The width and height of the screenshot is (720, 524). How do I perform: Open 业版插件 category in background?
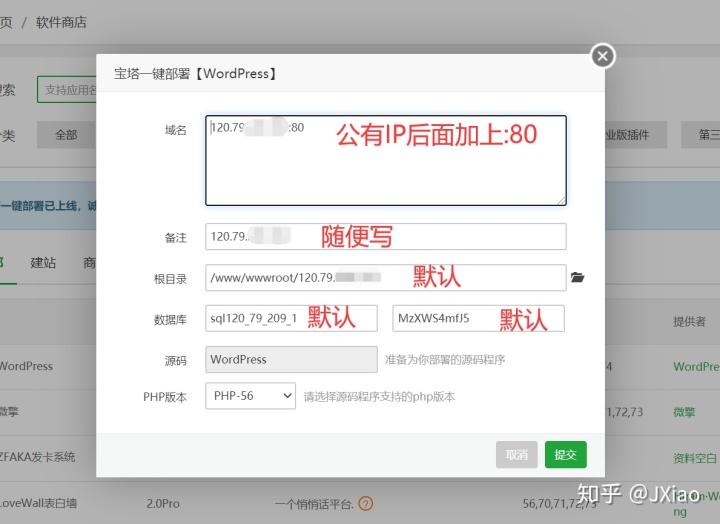(x=636, y=135)
